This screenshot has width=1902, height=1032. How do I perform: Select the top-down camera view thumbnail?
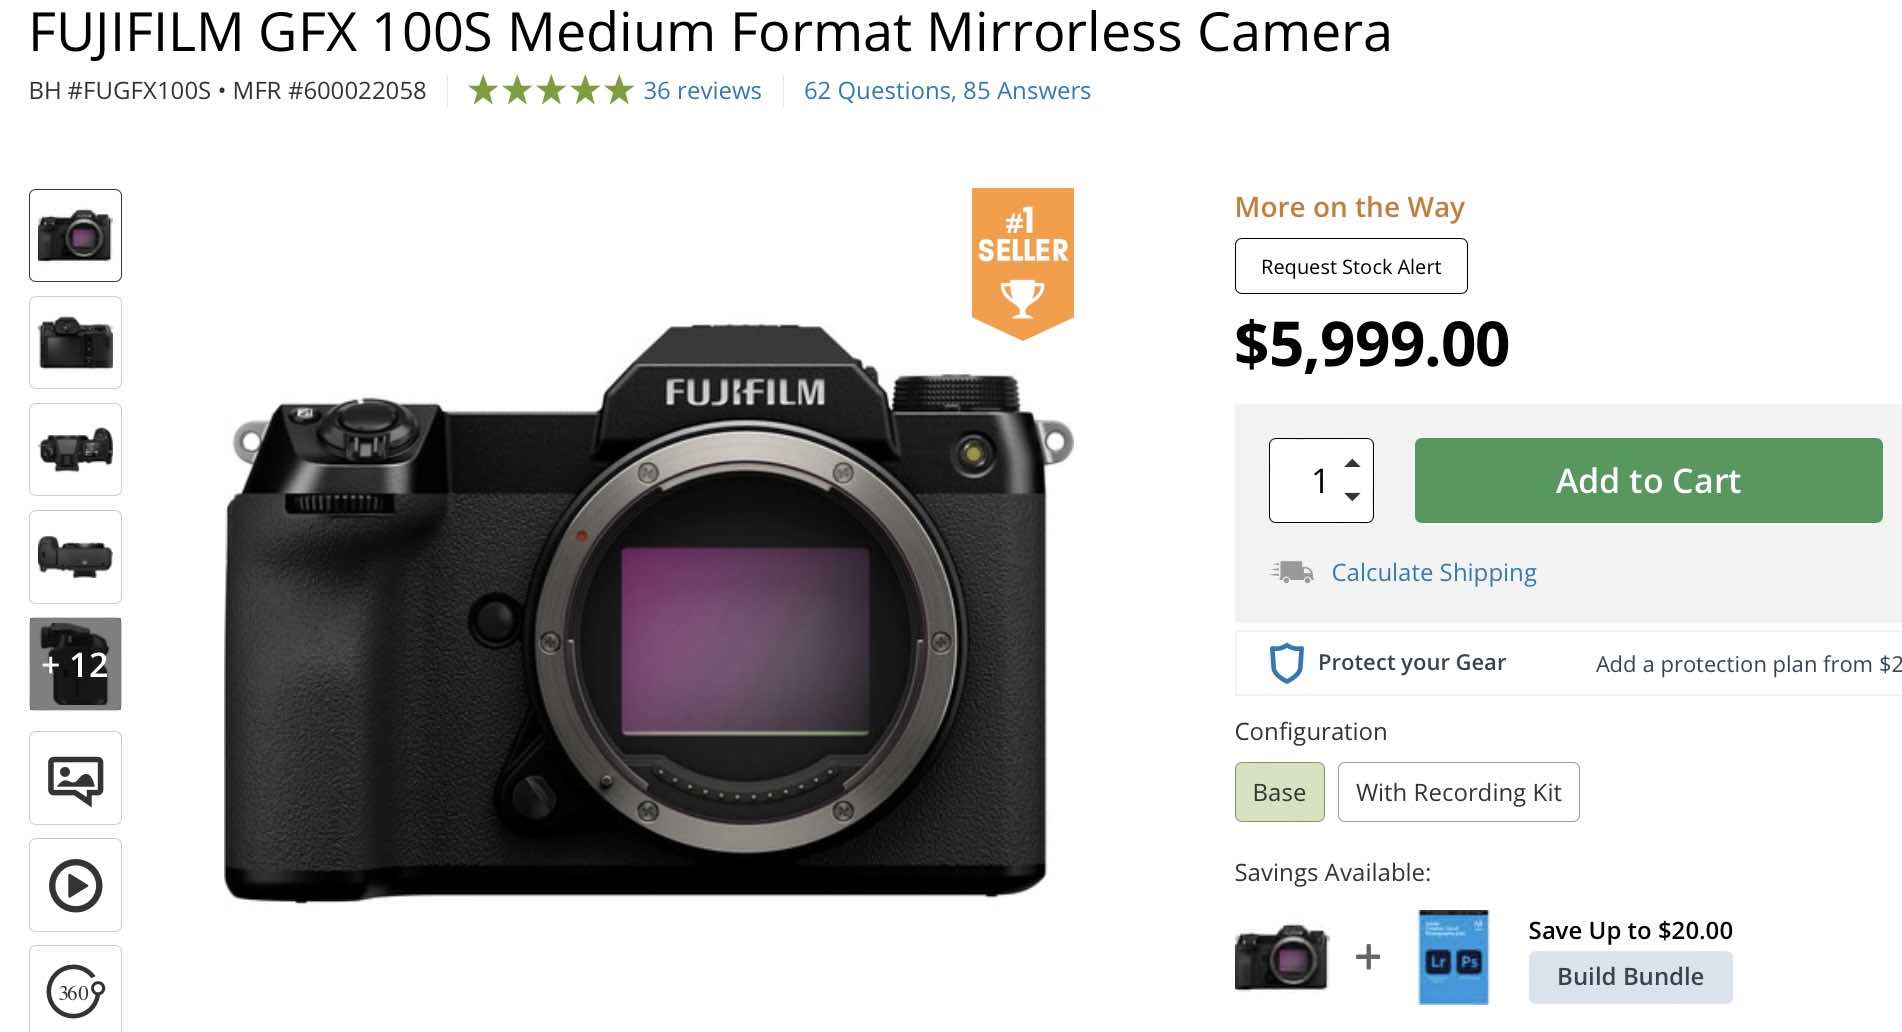click(x=75, y=450)
